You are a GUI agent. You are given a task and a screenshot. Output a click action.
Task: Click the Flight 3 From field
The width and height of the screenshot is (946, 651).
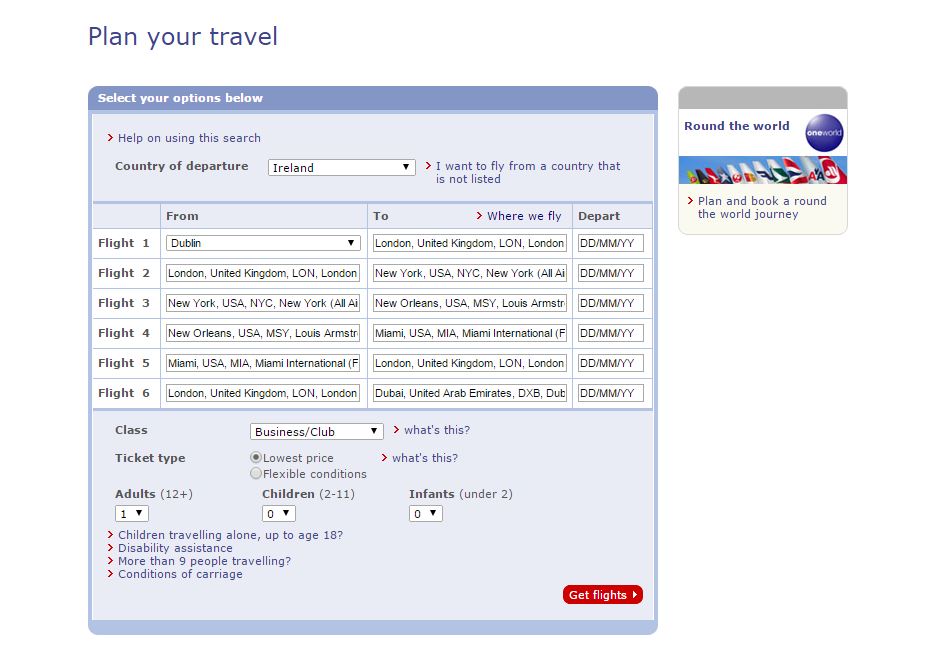pyautogui.click(x=263, y=303)
